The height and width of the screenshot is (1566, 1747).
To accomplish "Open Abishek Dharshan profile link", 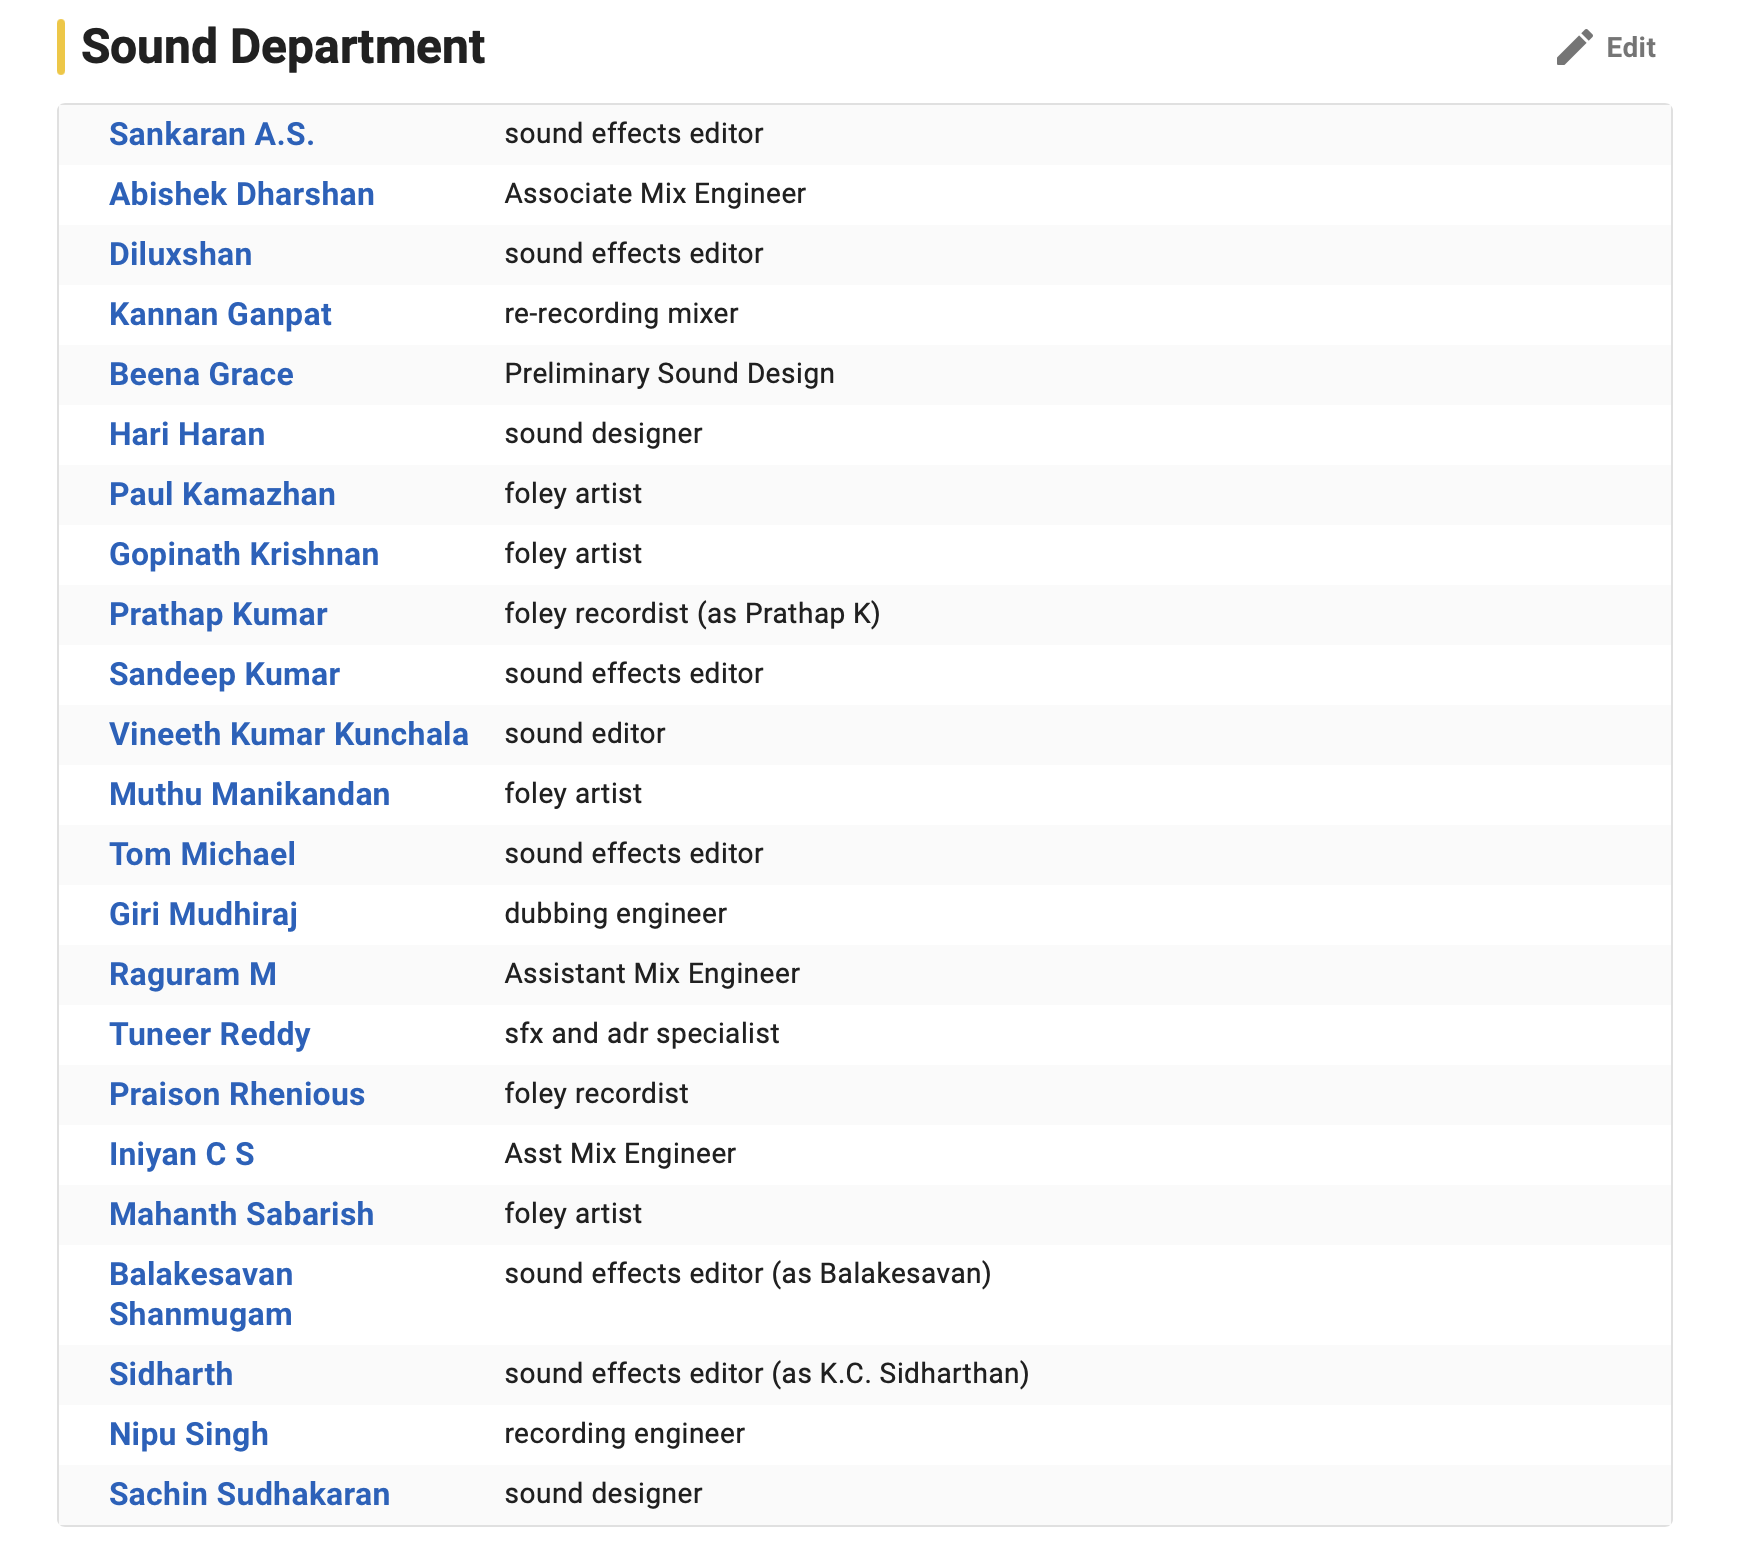I will 242,194.
